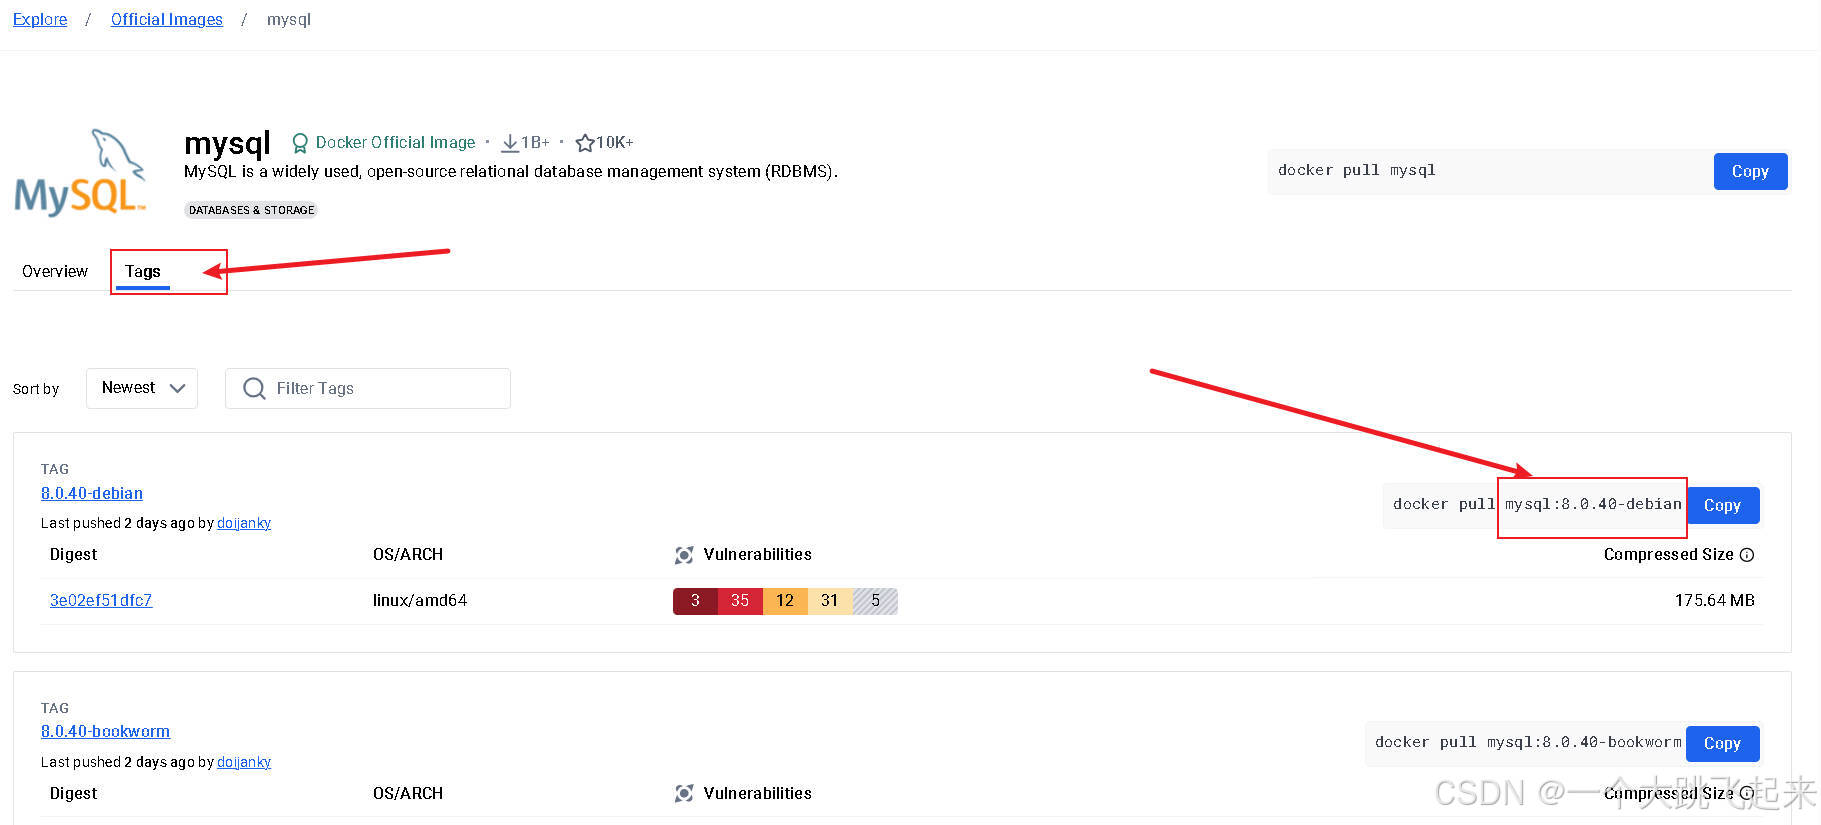Click the 175.64 MB compressed size value
1821x825 pixels.
click(x=1715, y=600)
